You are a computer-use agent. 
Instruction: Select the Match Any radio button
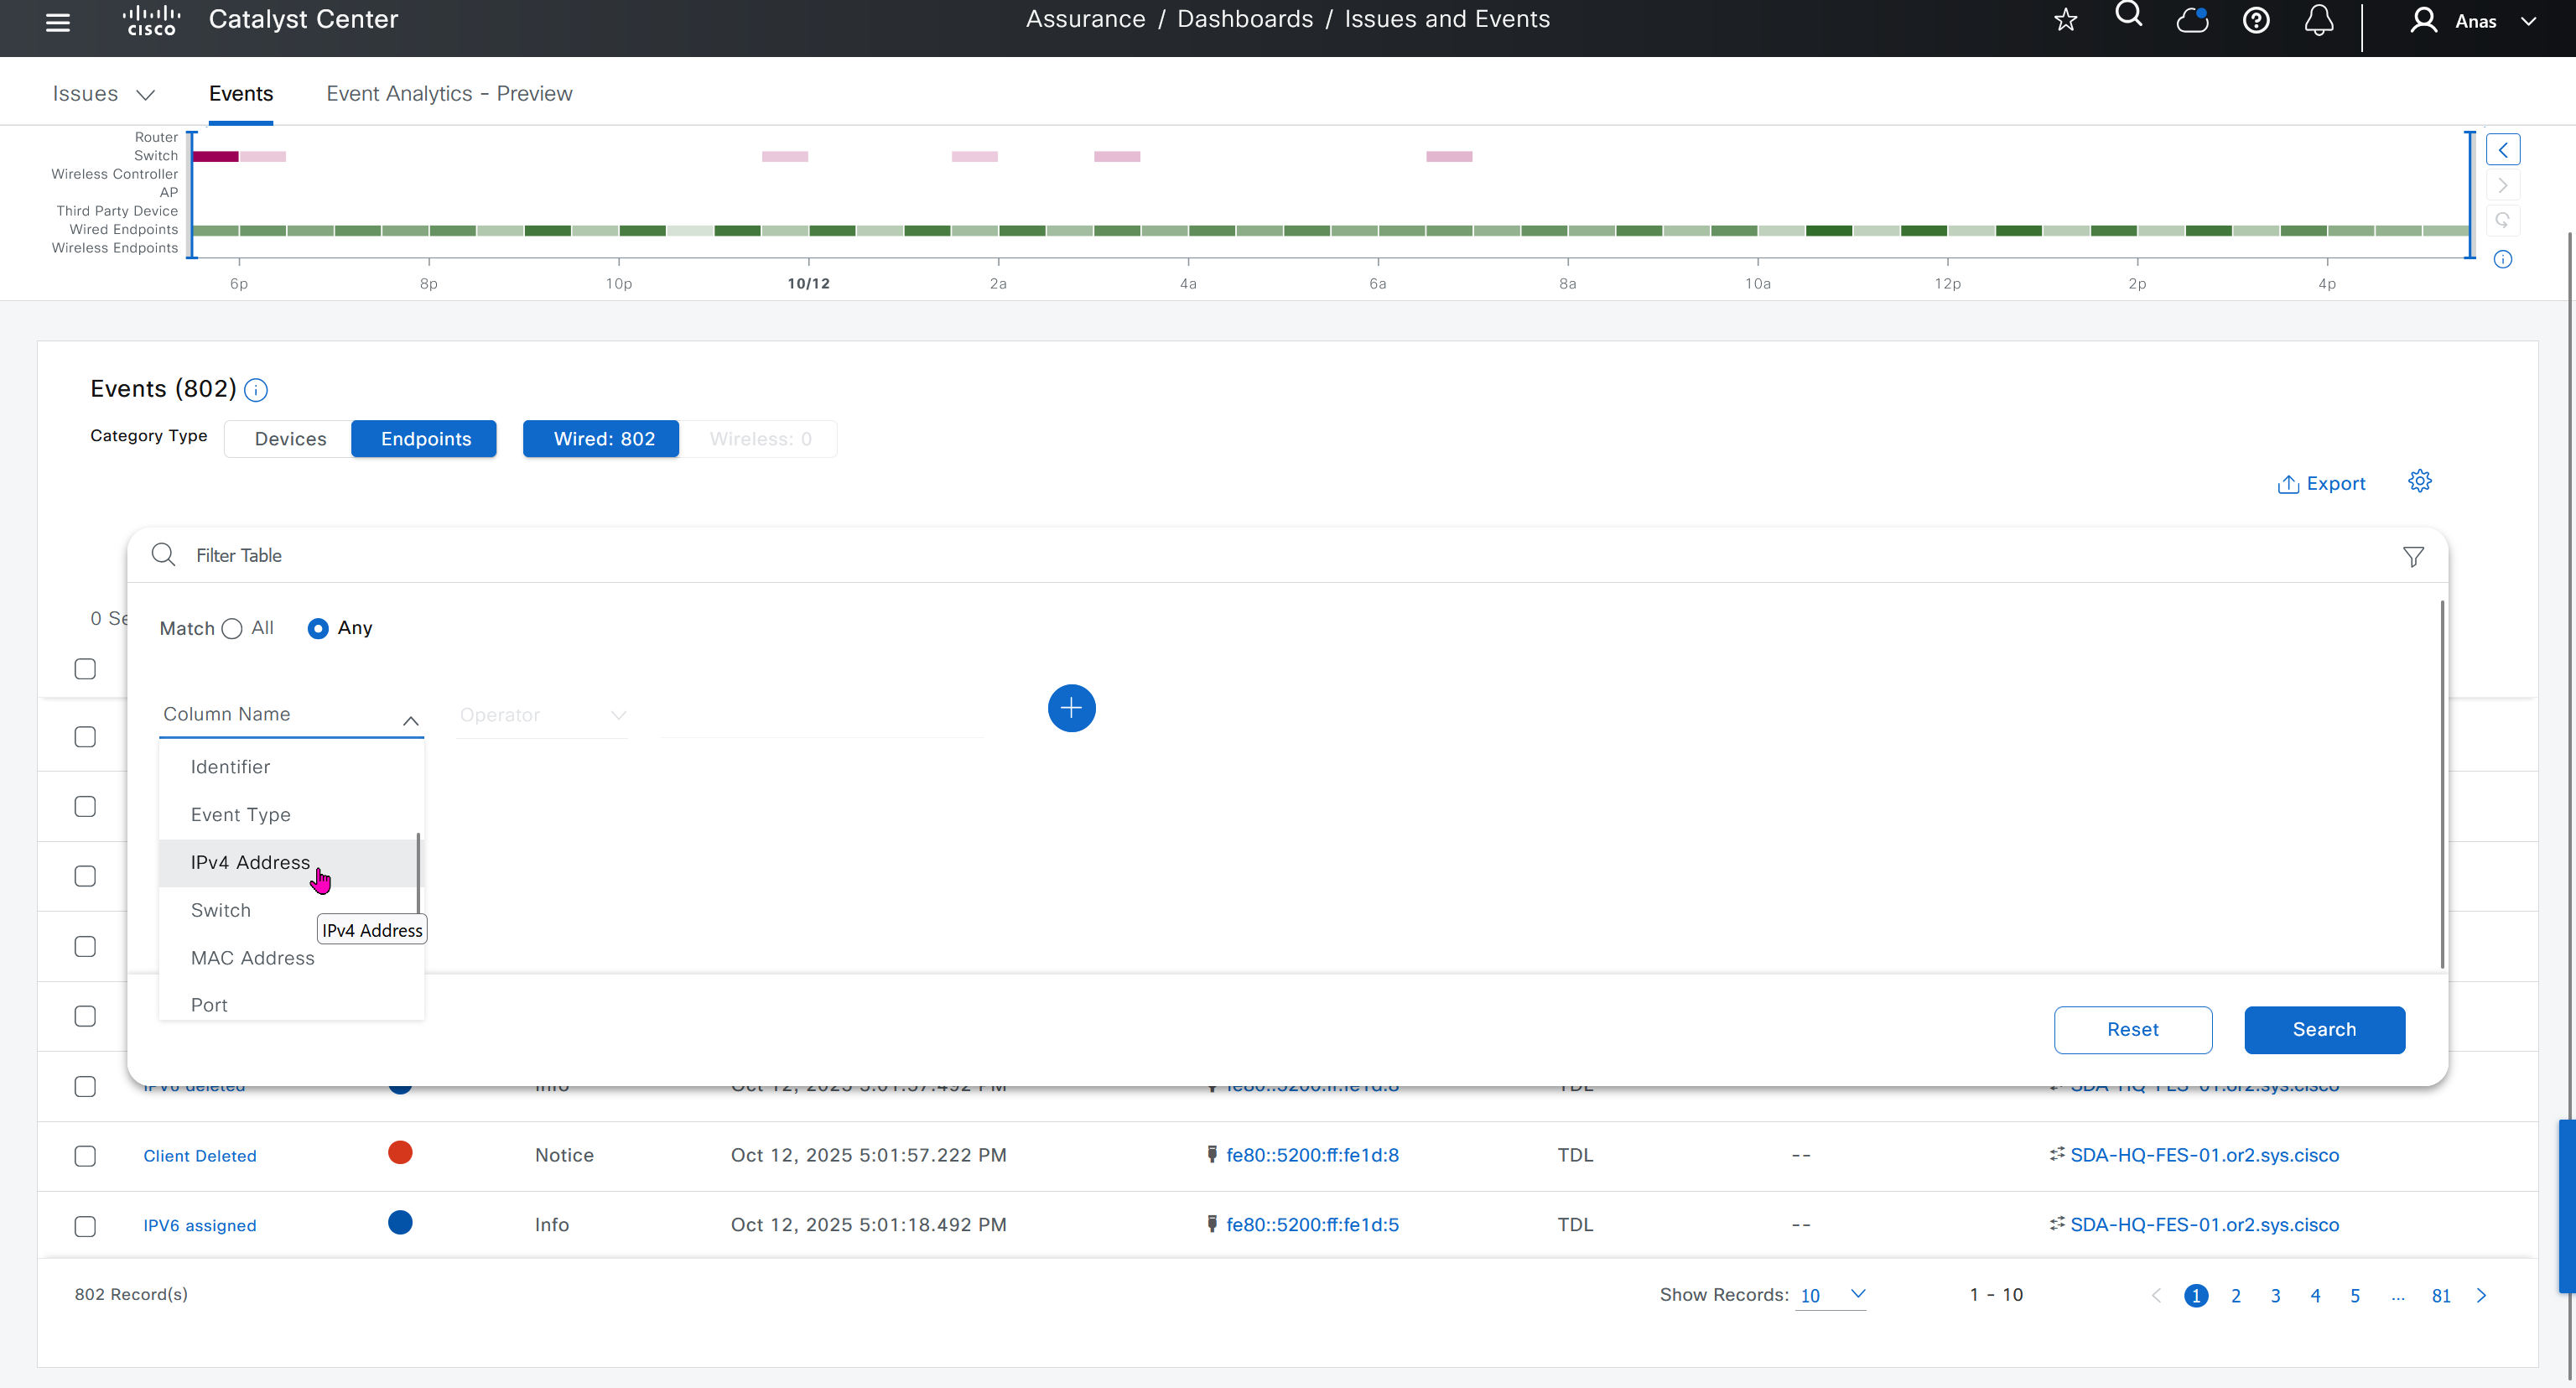click(x=318, y=628)
